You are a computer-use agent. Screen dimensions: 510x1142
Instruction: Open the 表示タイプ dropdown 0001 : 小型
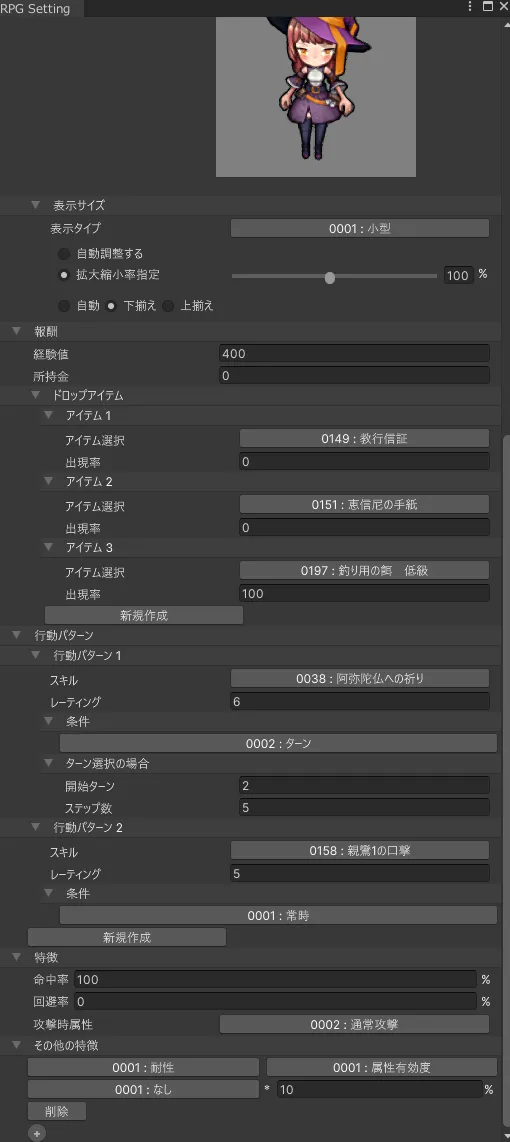point(360,228)
